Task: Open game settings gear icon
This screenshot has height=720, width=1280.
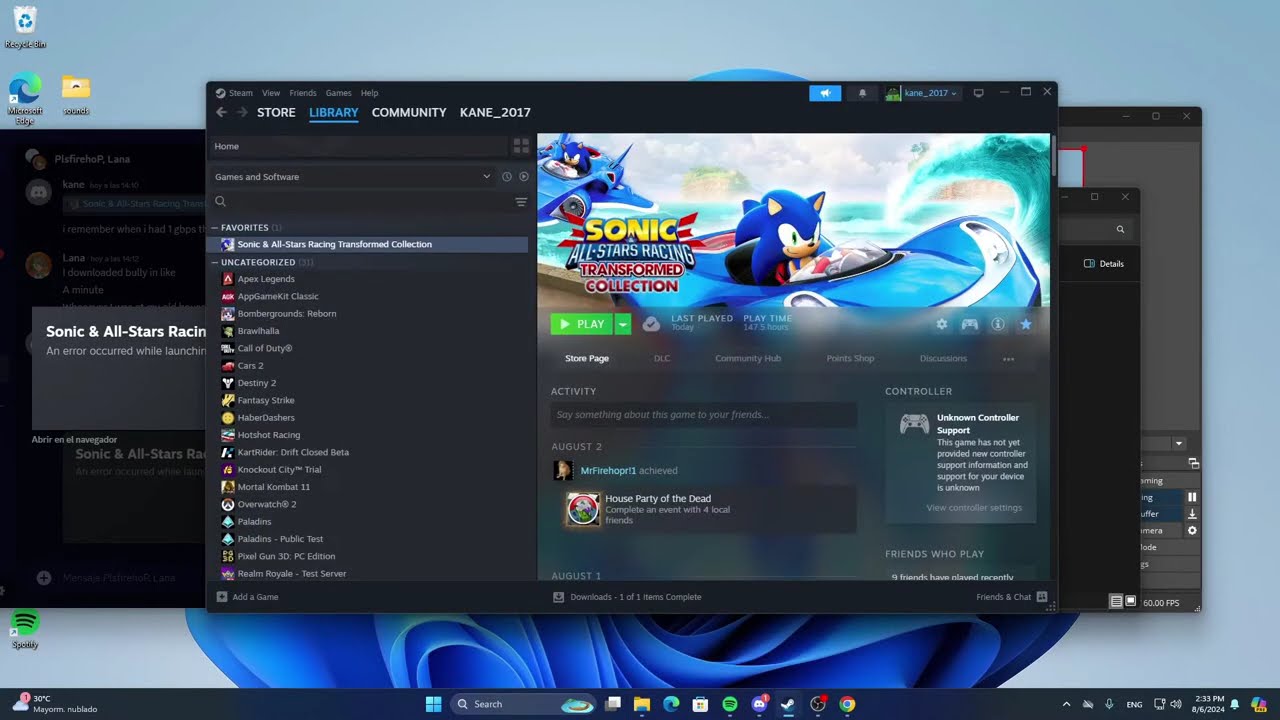Action: point(941,324)
